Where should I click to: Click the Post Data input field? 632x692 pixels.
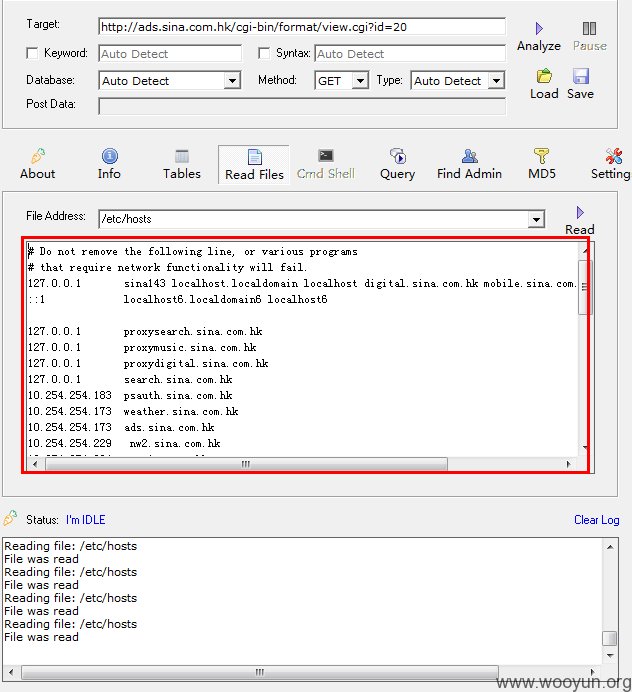tap(302, 107)
